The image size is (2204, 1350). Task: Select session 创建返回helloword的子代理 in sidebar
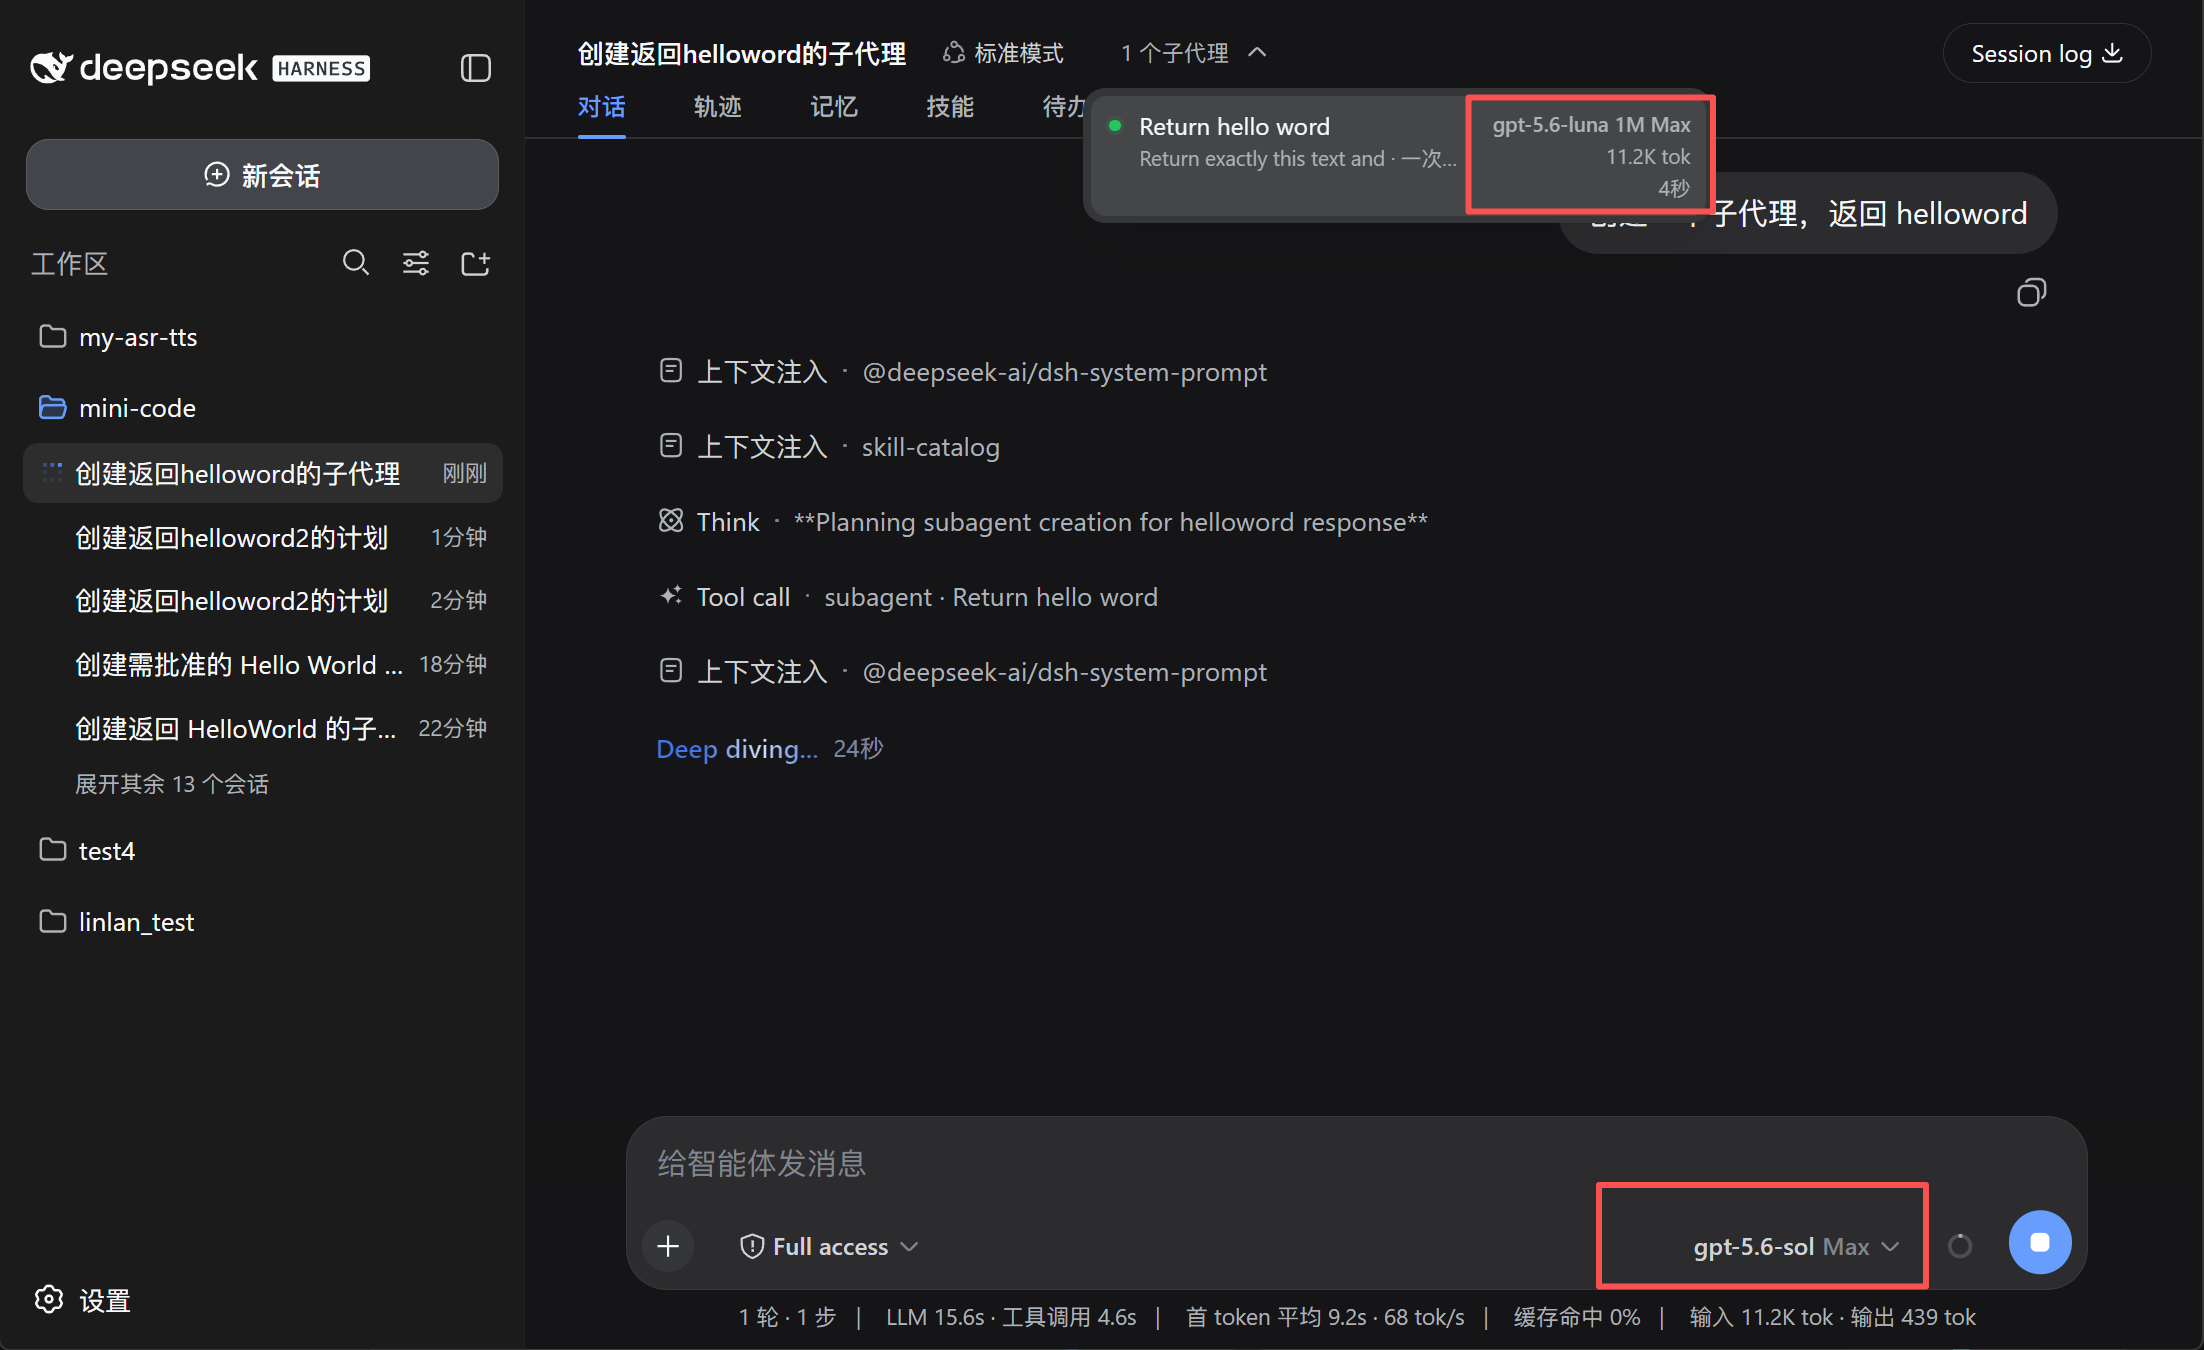tap(262, 473)
